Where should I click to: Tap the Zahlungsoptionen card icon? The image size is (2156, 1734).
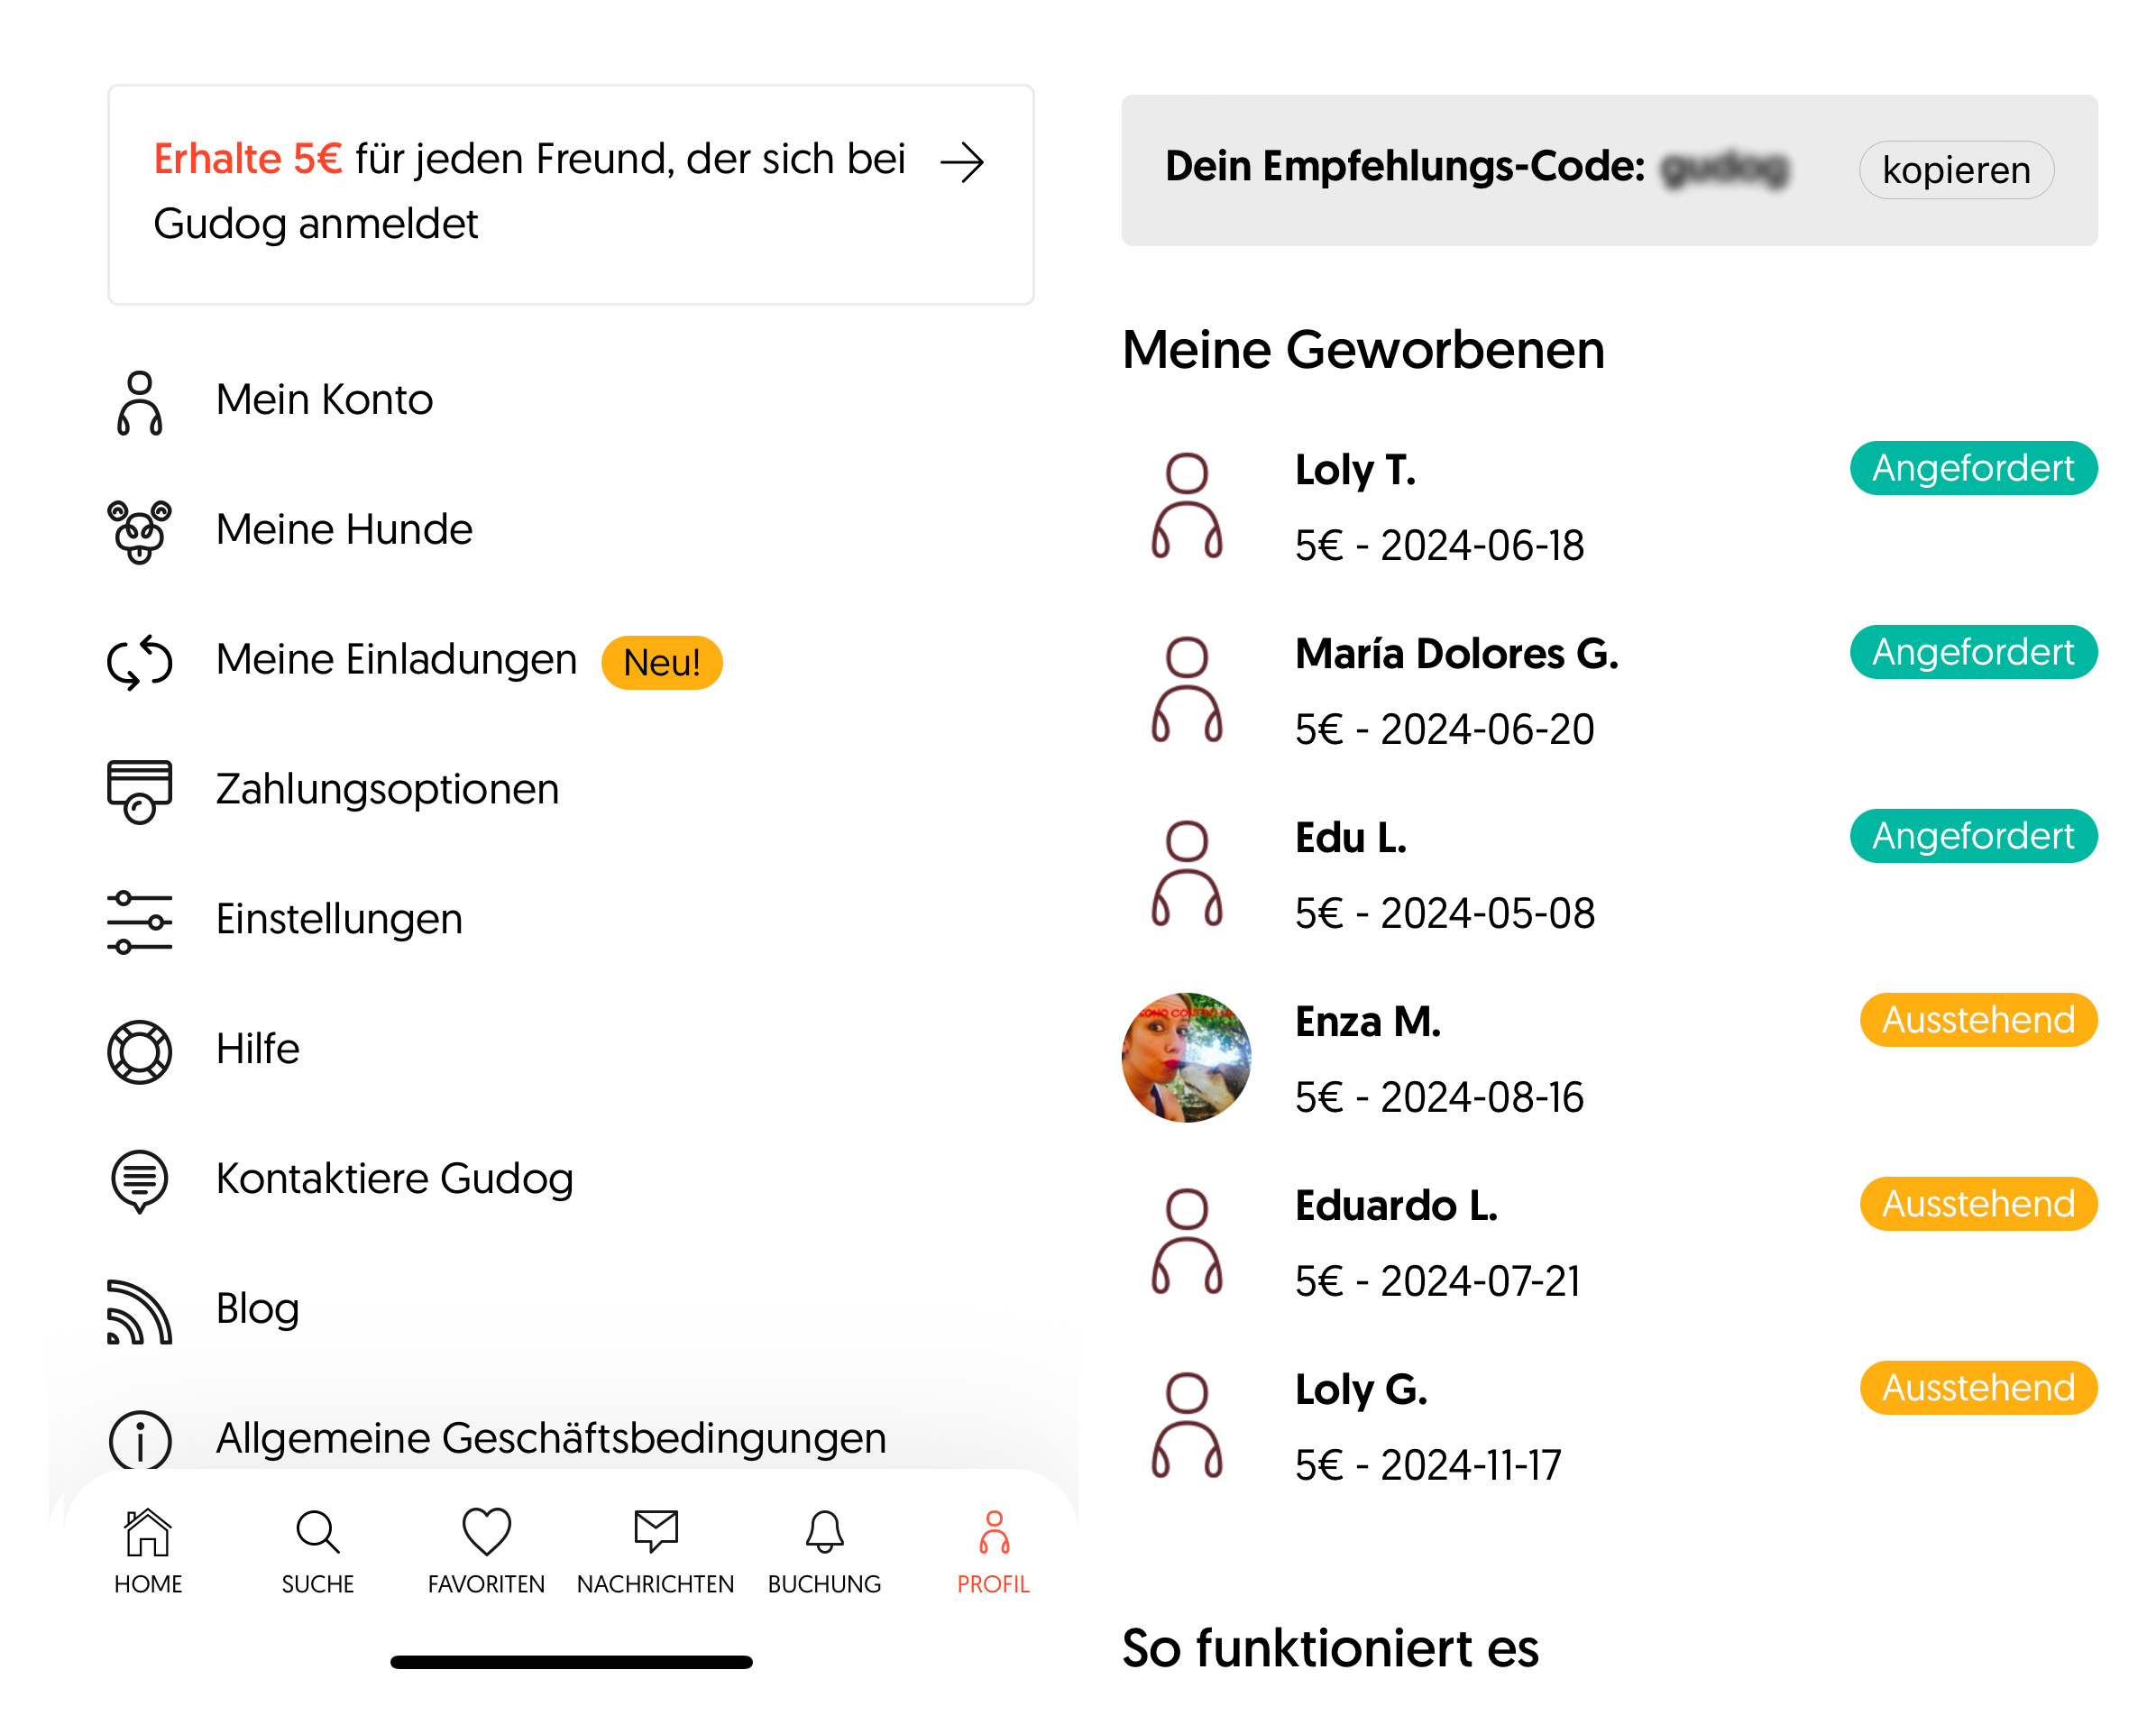pyautogui.click(x=139, y=791)
